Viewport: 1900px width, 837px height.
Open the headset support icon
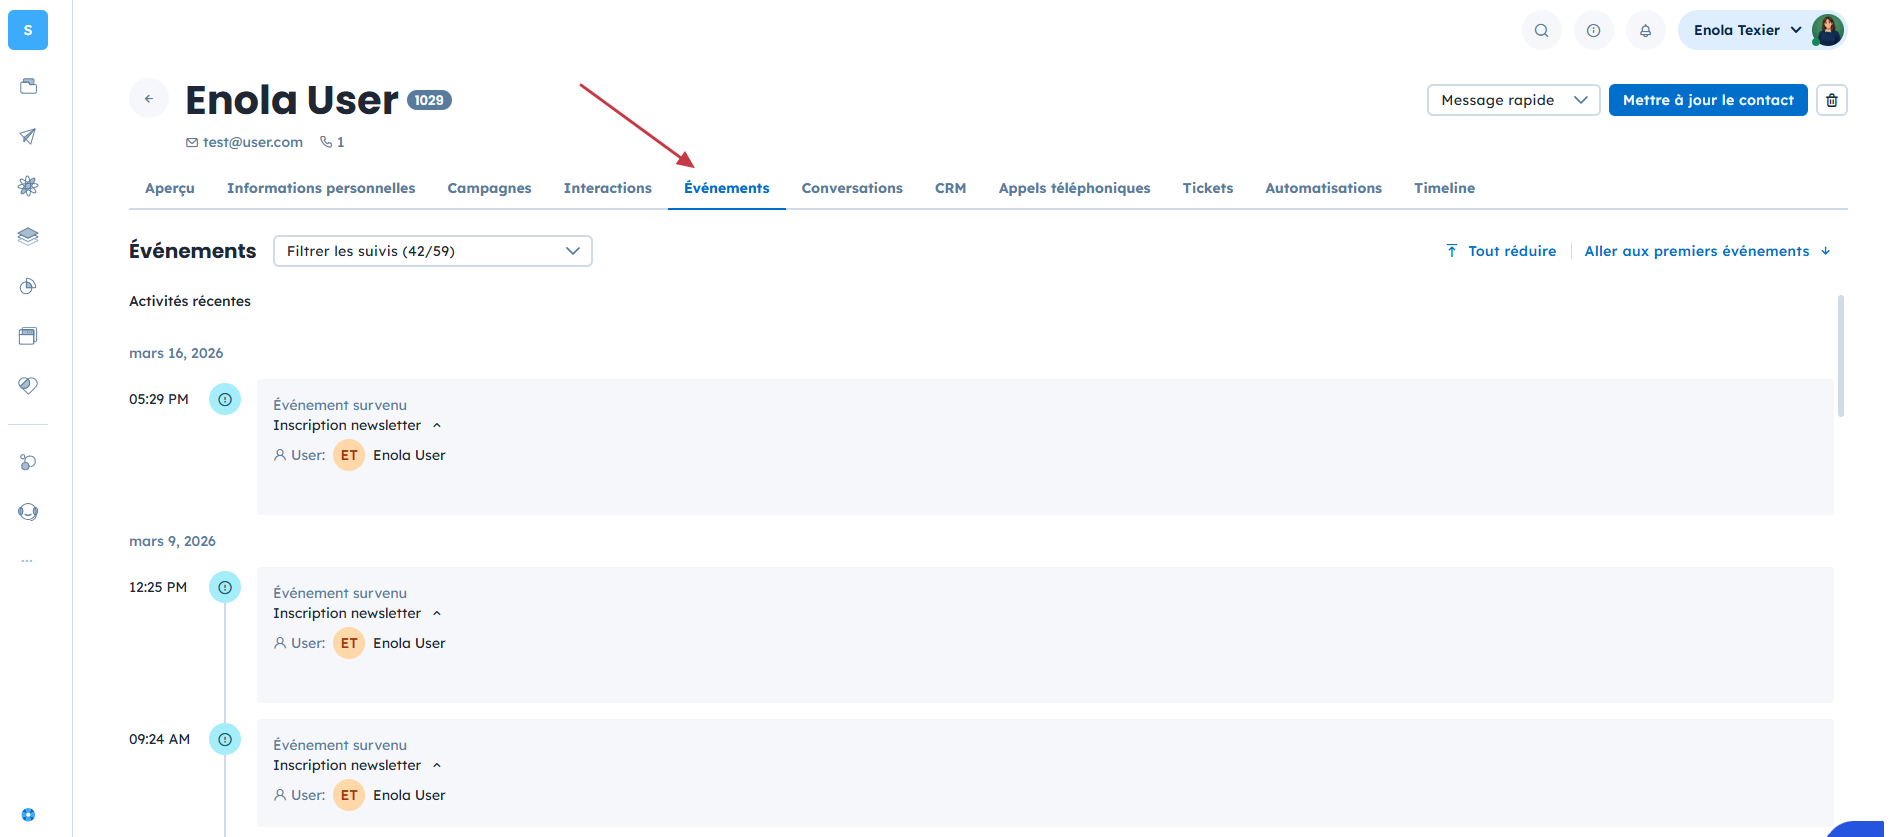tap(28, 512)
